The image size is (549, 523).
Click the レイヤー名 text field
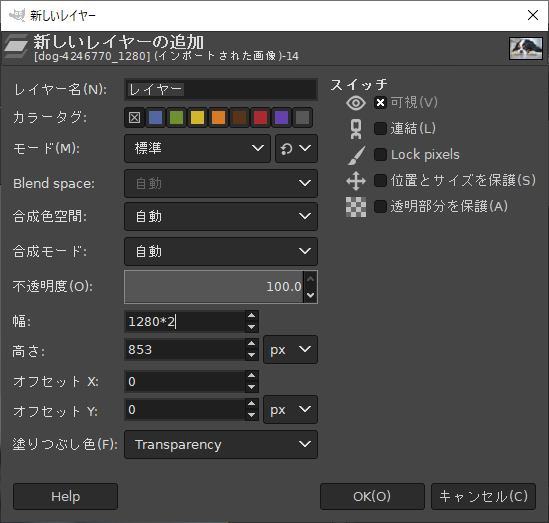tap(221, 90)
